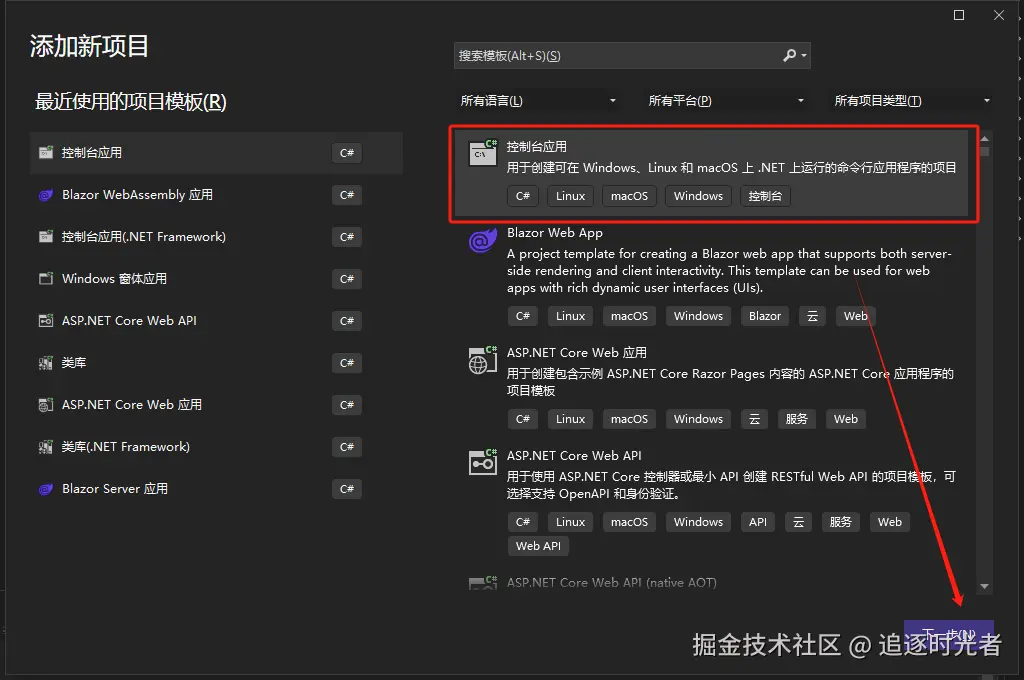The height and width of the screenshot is (680, 1024).
Task: Click the Web API tag
Action: 538,546
